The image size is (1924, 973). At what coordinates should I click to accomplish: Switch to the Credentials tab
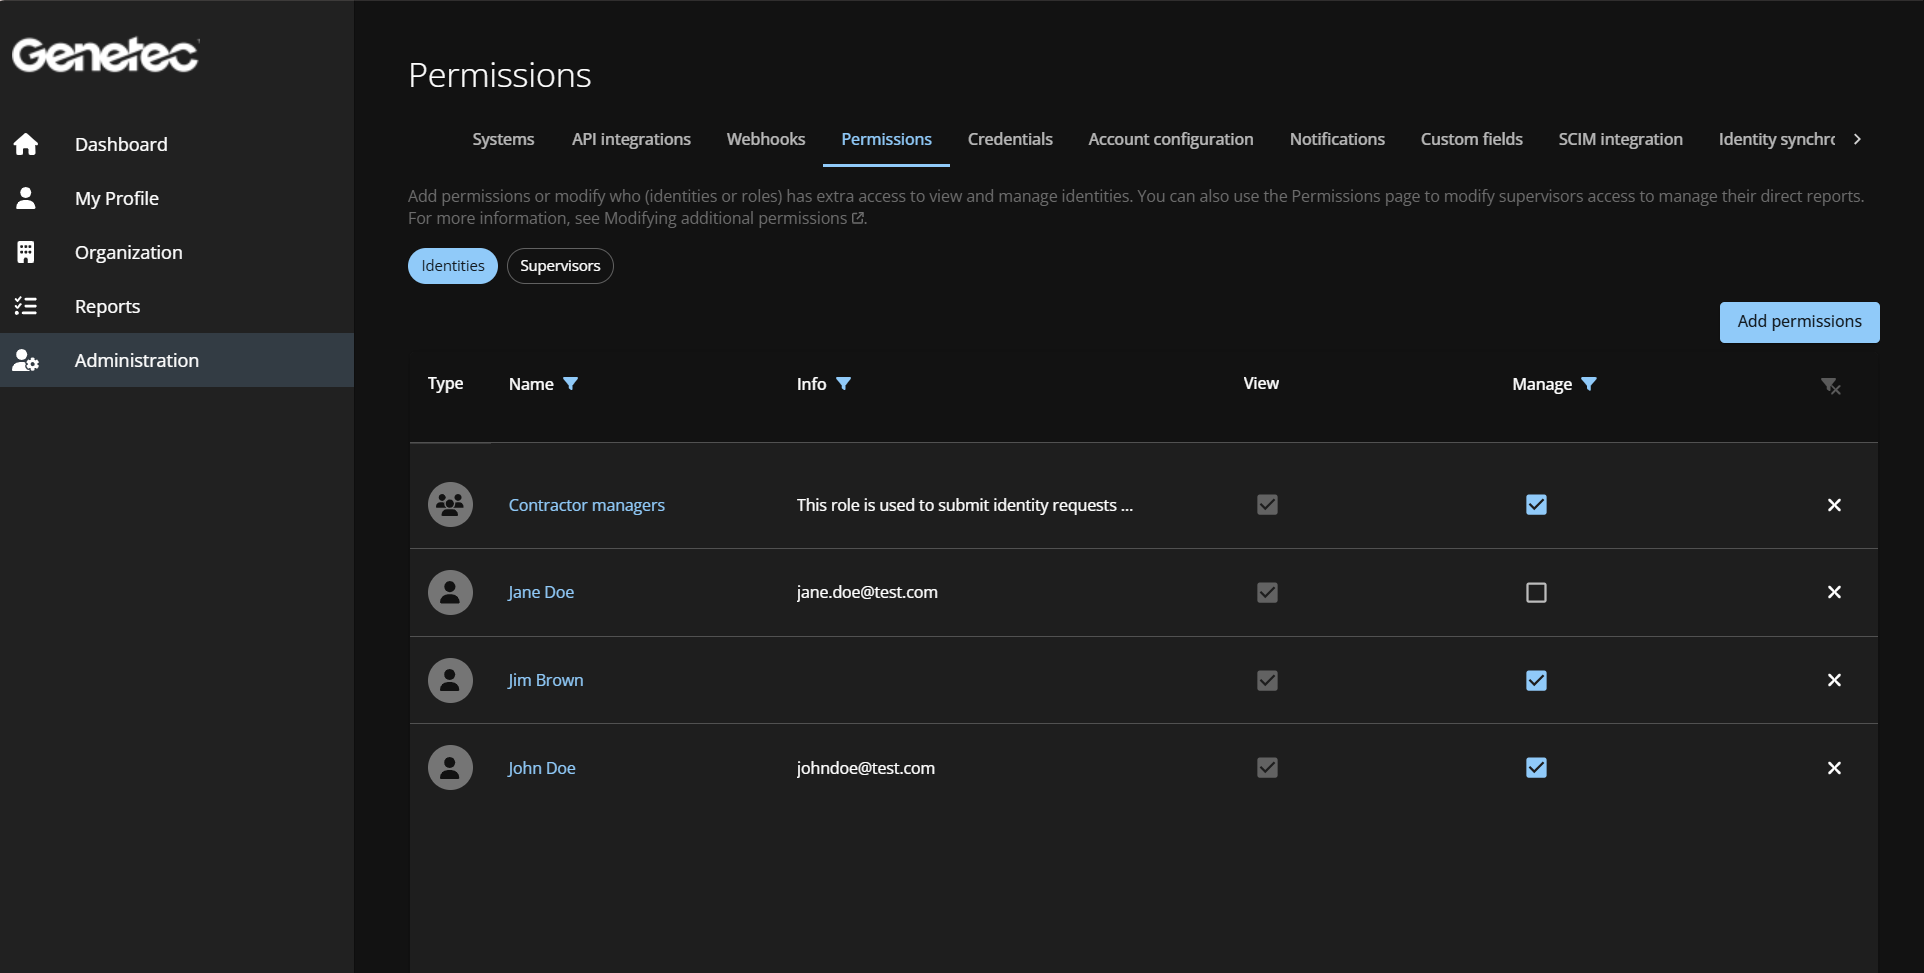1009,139
